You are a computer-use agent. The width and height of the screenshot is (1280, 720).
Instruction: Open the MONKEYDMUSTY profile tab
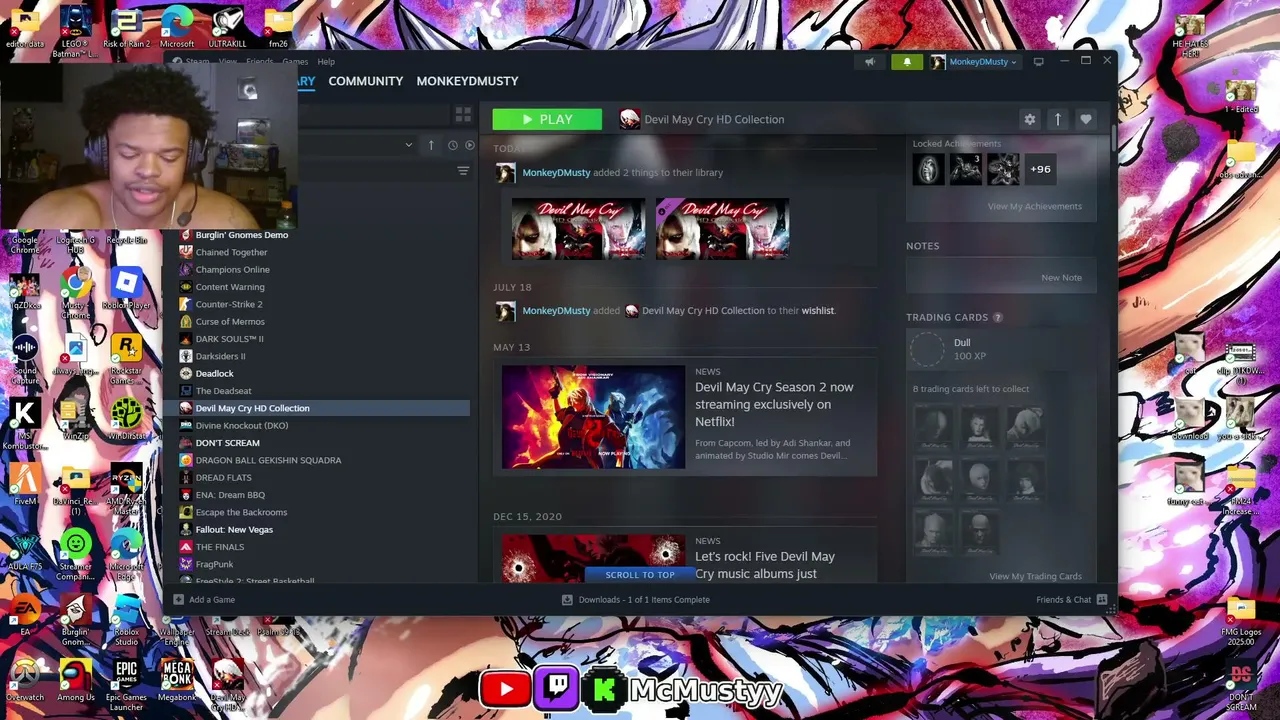[x=467, y=81]
